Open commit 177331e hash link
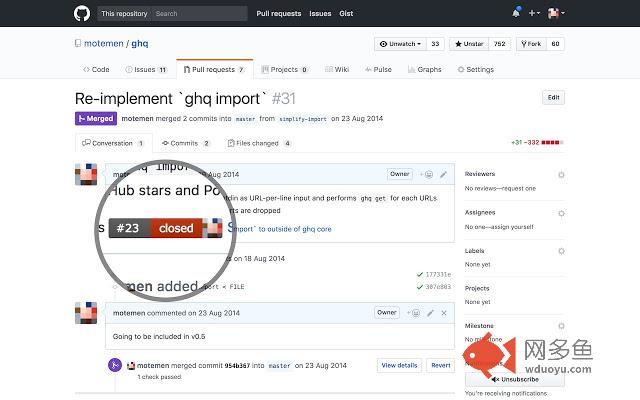Image resolution: width=640 pixels, height=400 pixels. [438, 274]
